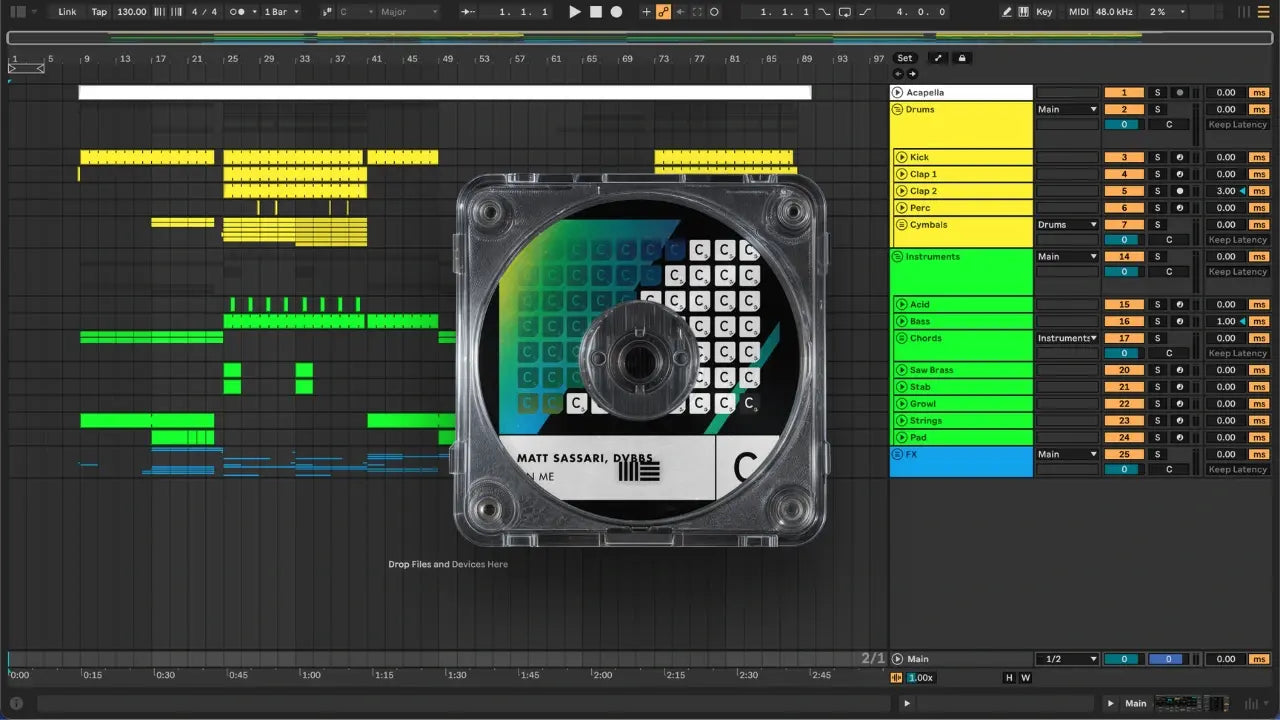
Task: Click the Tap tempo button
Action: pos(99,12)
